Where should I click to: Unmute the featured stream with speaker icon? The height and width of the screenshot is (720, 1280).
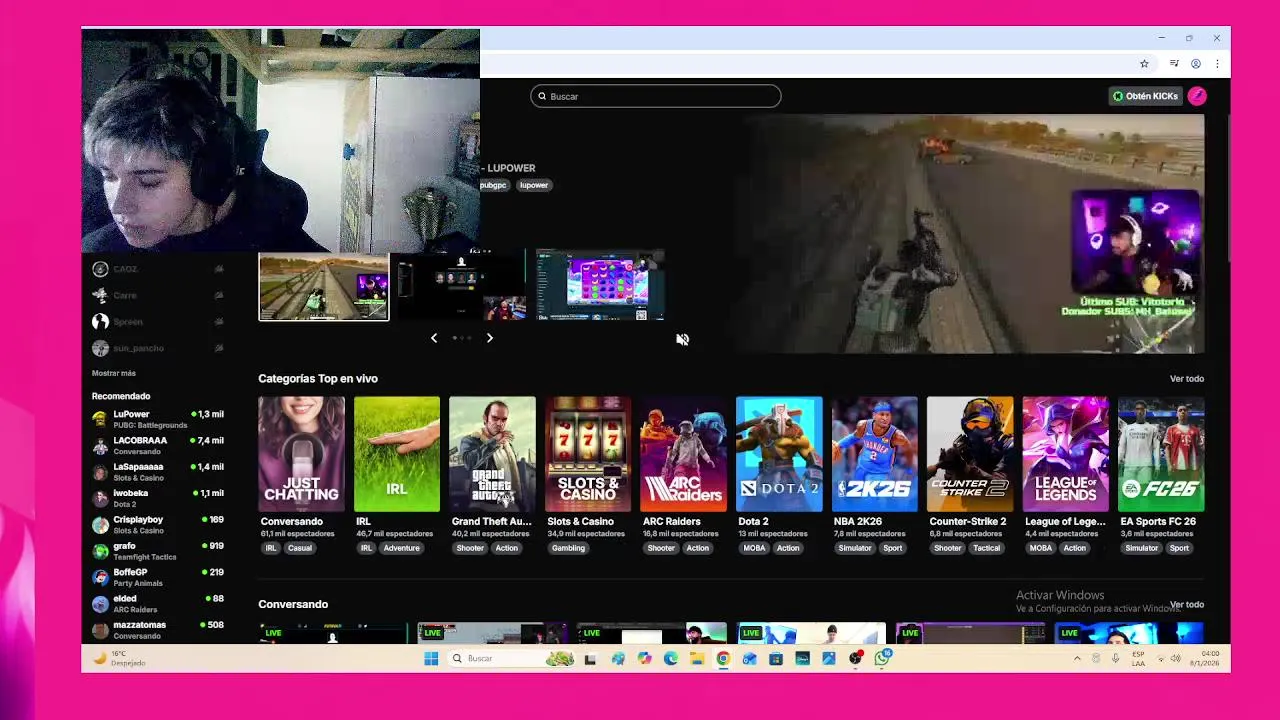[x=682, y=340]
